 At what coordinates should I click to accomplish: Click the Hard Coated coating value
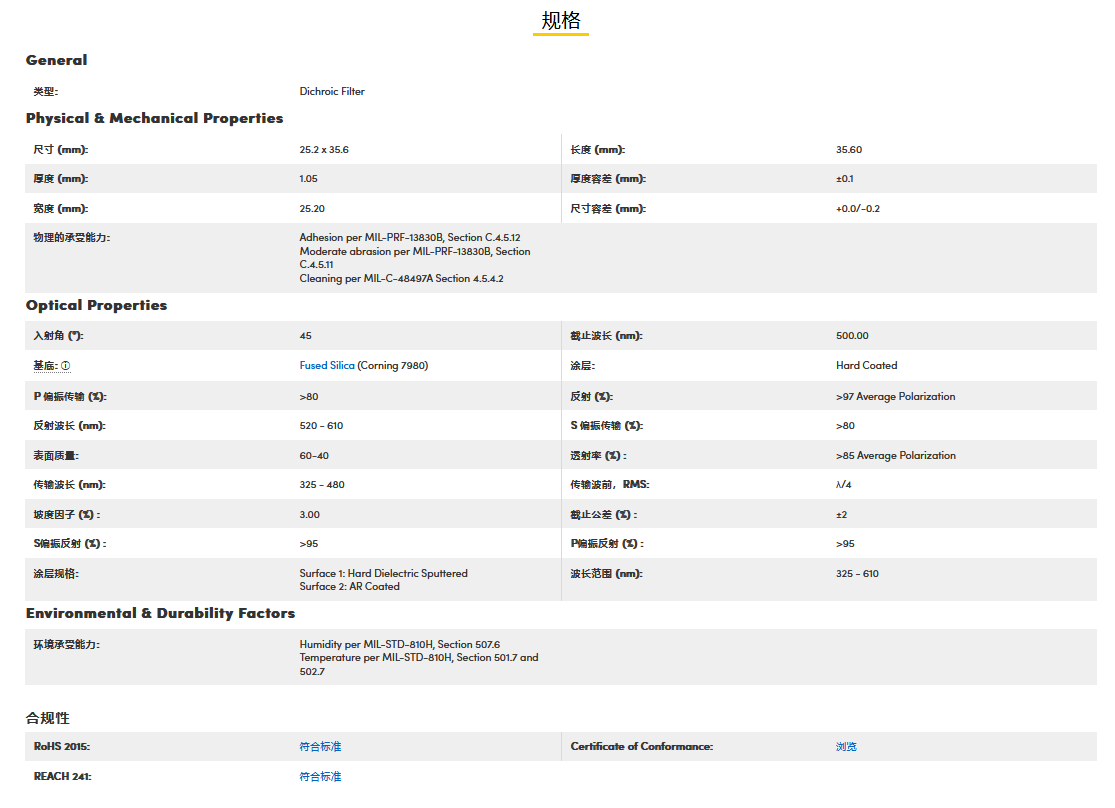[866, 366]
